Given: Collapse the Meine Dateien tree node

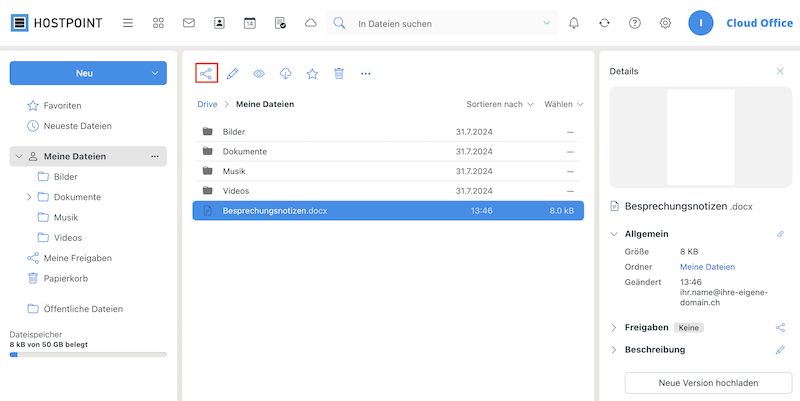Looking at the screenshot, I should (x=19, y=157).
